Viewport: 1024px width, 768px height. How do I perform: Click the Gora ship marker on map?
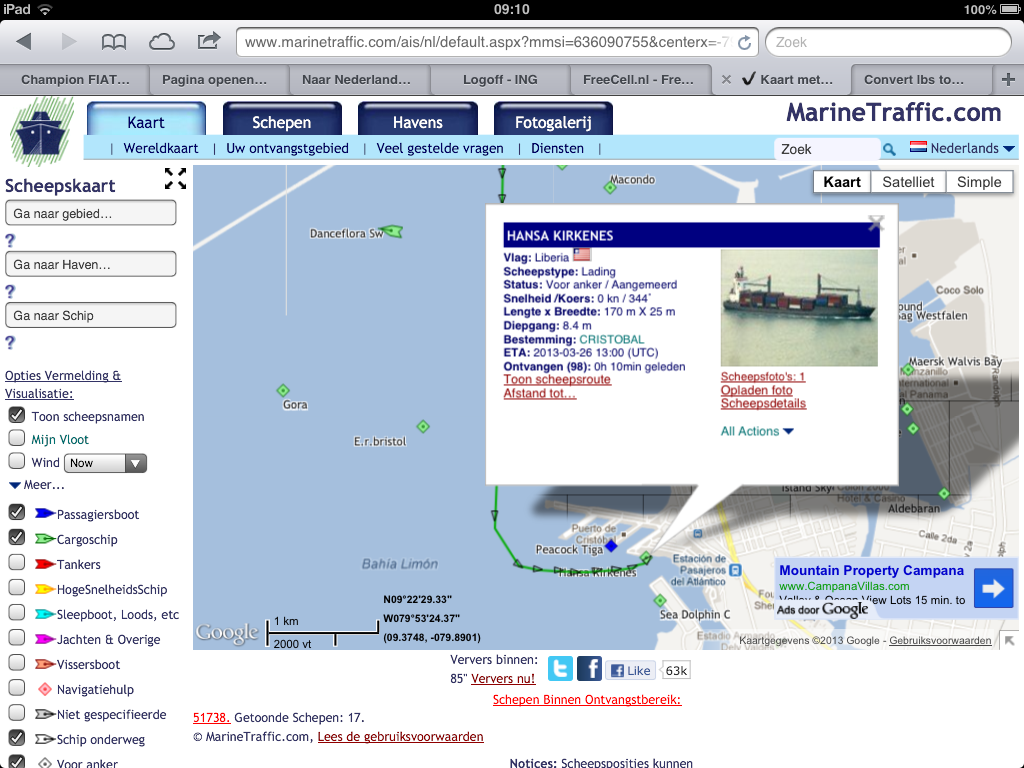tap(283, 391)
